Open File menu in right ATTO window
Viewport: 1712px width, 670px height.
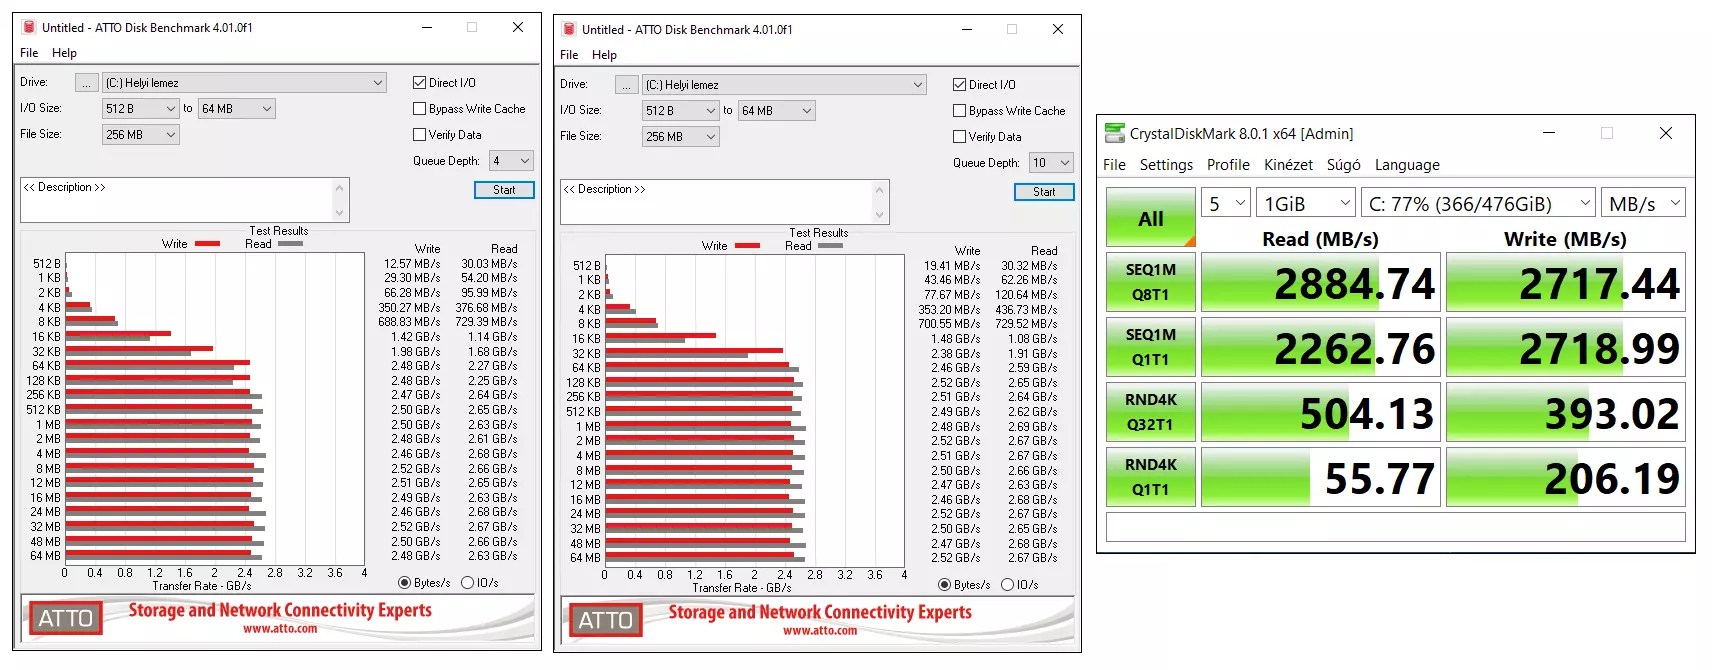pyautogui.click(x=569, y=55)
